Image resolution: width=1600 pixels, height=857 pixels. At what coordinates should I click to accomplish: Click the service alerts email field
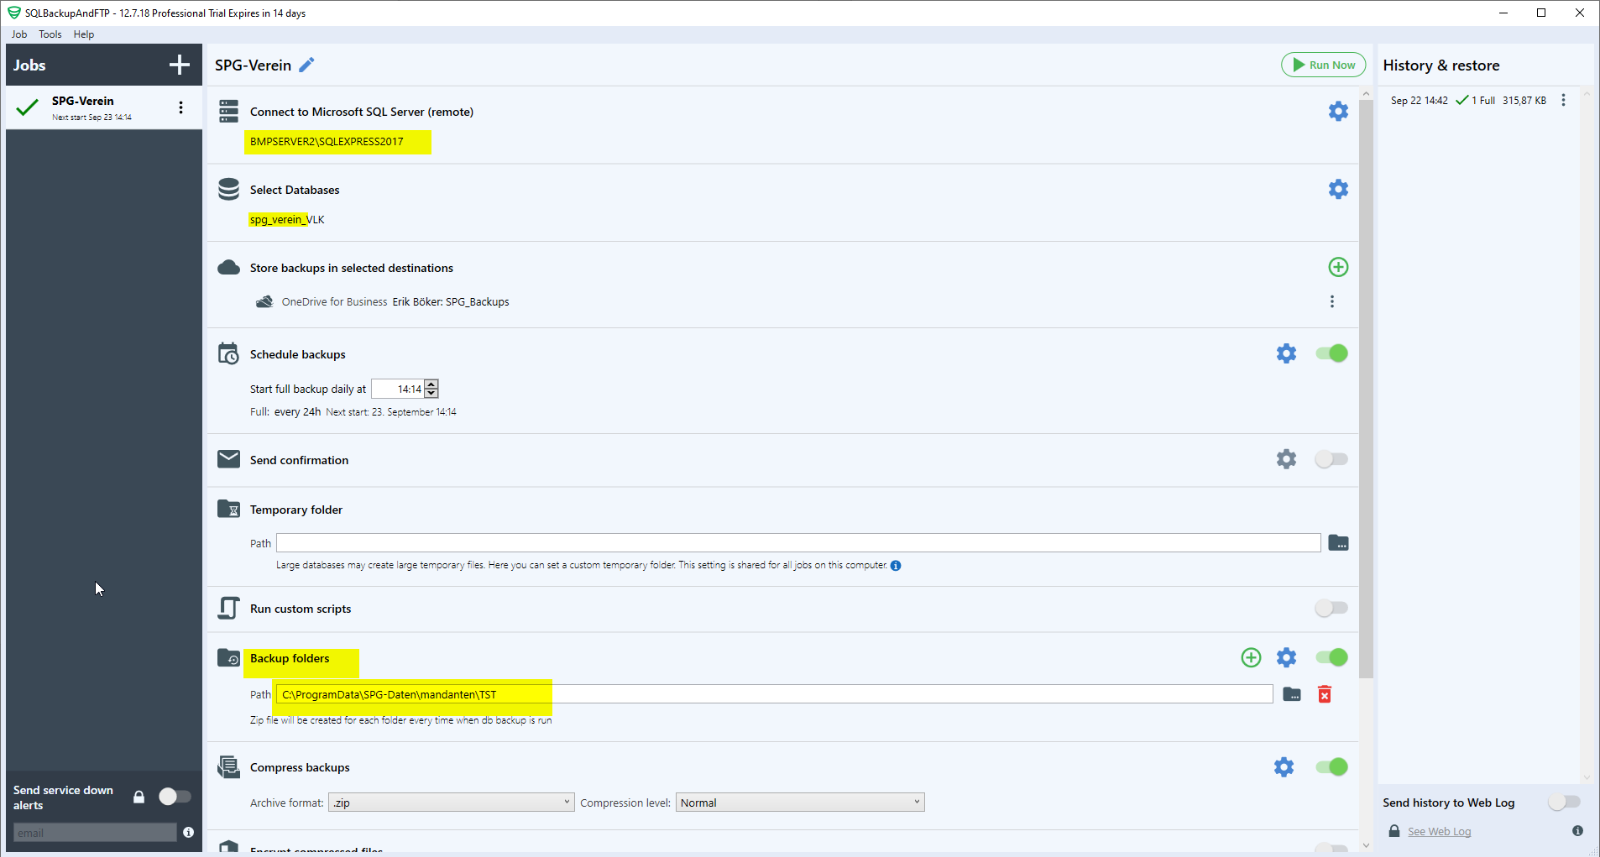[x=95, y=833]
